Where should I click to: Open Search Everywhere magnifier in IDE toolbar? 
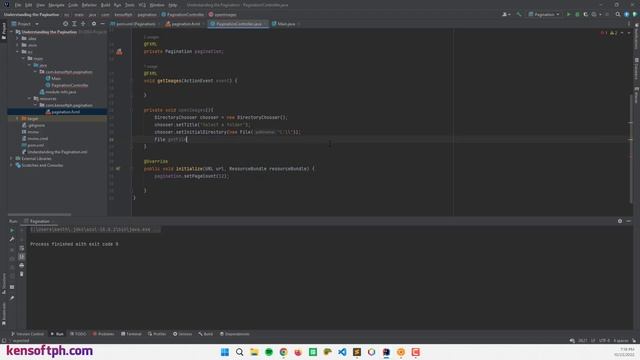coord(618,14)
